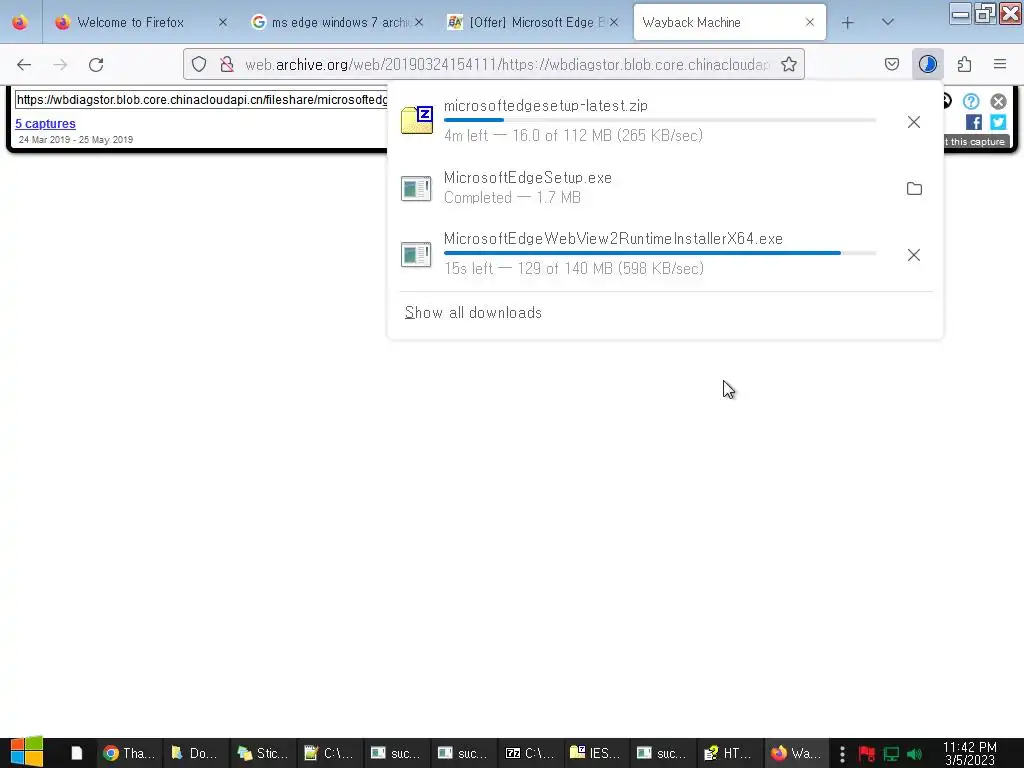View site security lock information
The height and width of the screenshot is (768, 1024).
coord(227,64)
